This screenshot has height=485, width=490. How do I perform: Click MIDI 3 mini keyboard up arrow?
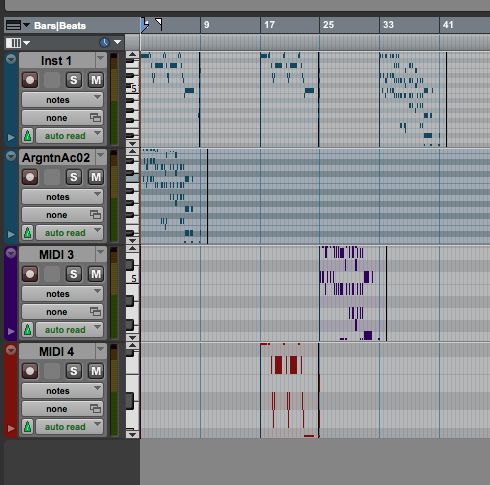pos(132,248)
